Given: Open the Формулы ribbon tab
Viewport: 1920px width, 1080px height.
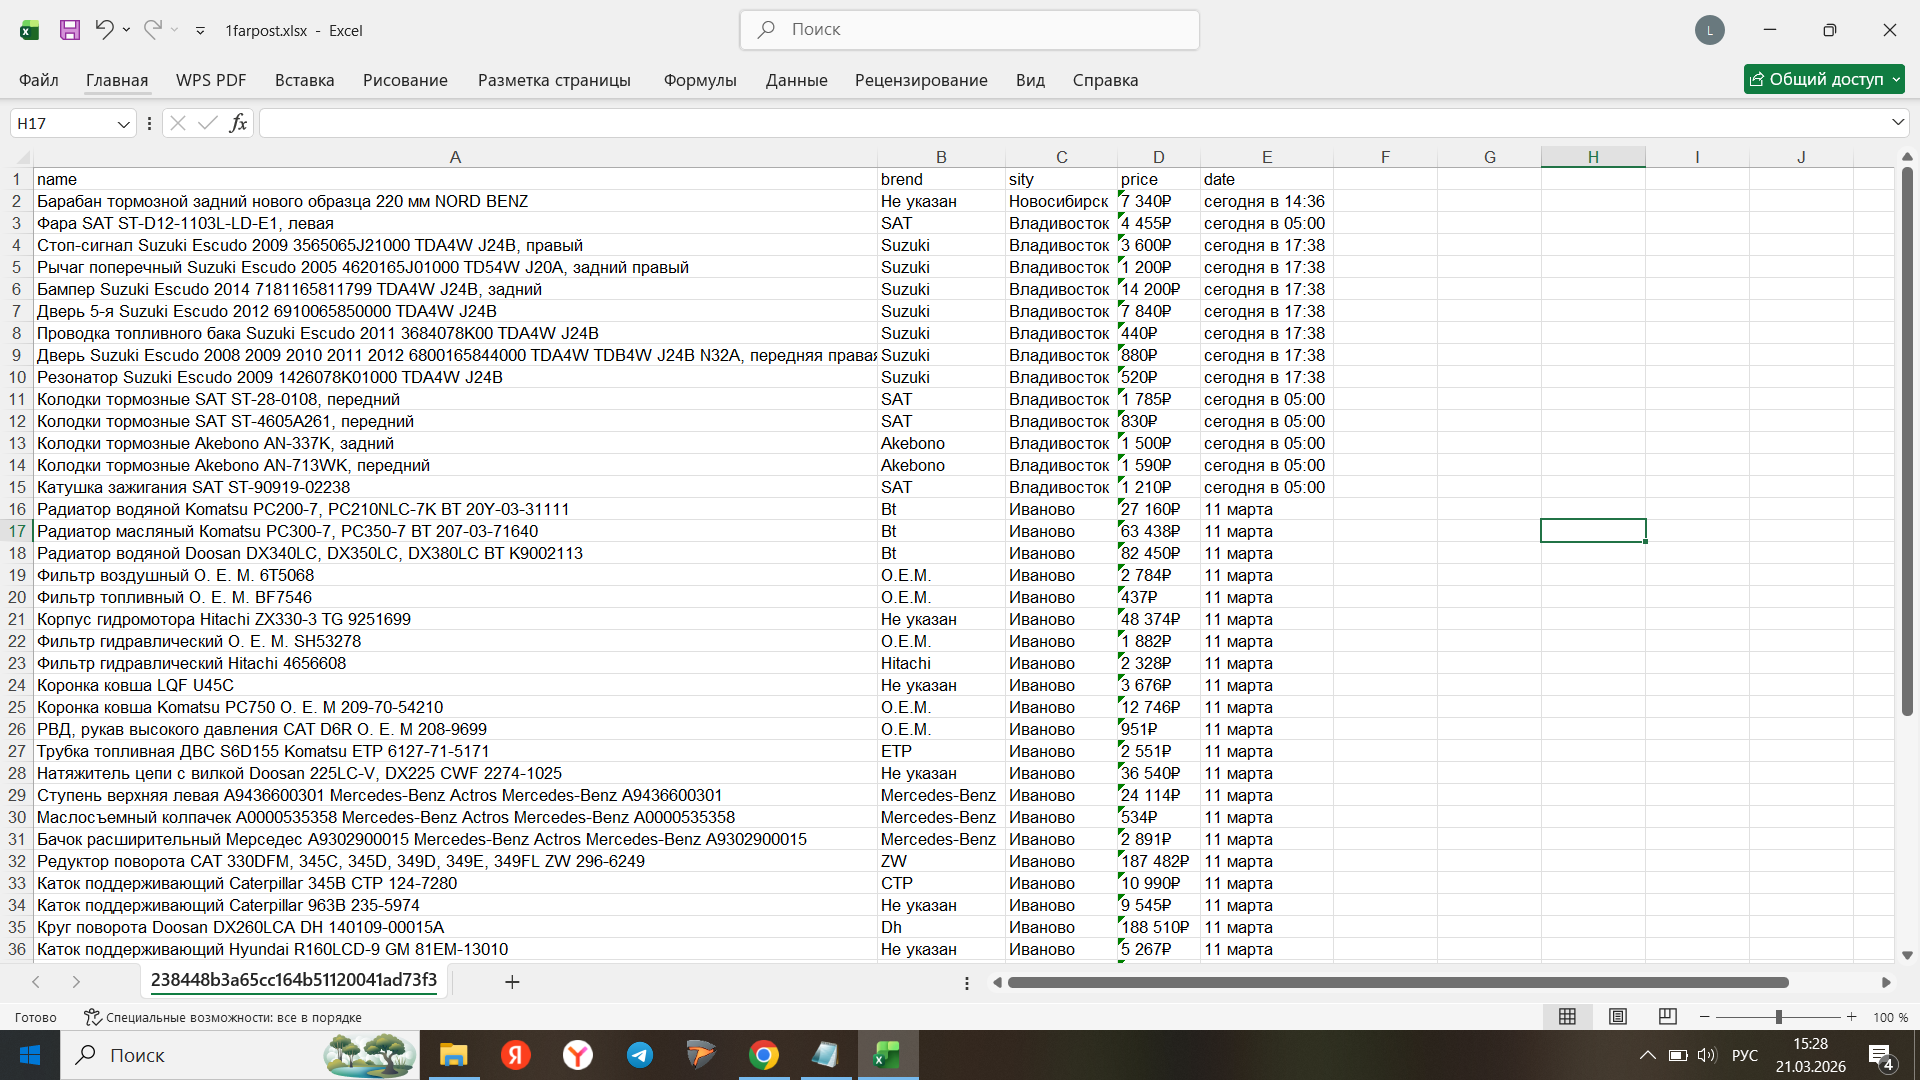Looking at the screenshot, I should [x=700, y=80].
